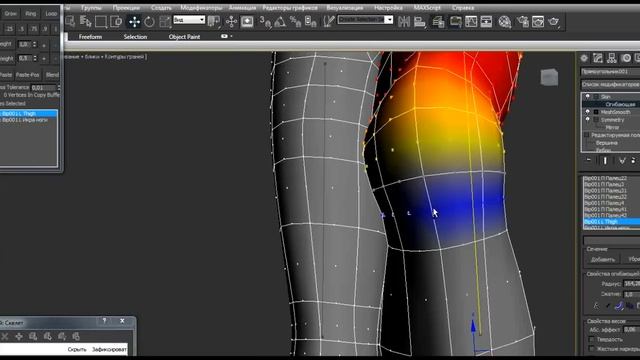
Task: Enable the Жесткие маркеры checkbox
Action: pyautogui.click(x=592, y=349)
